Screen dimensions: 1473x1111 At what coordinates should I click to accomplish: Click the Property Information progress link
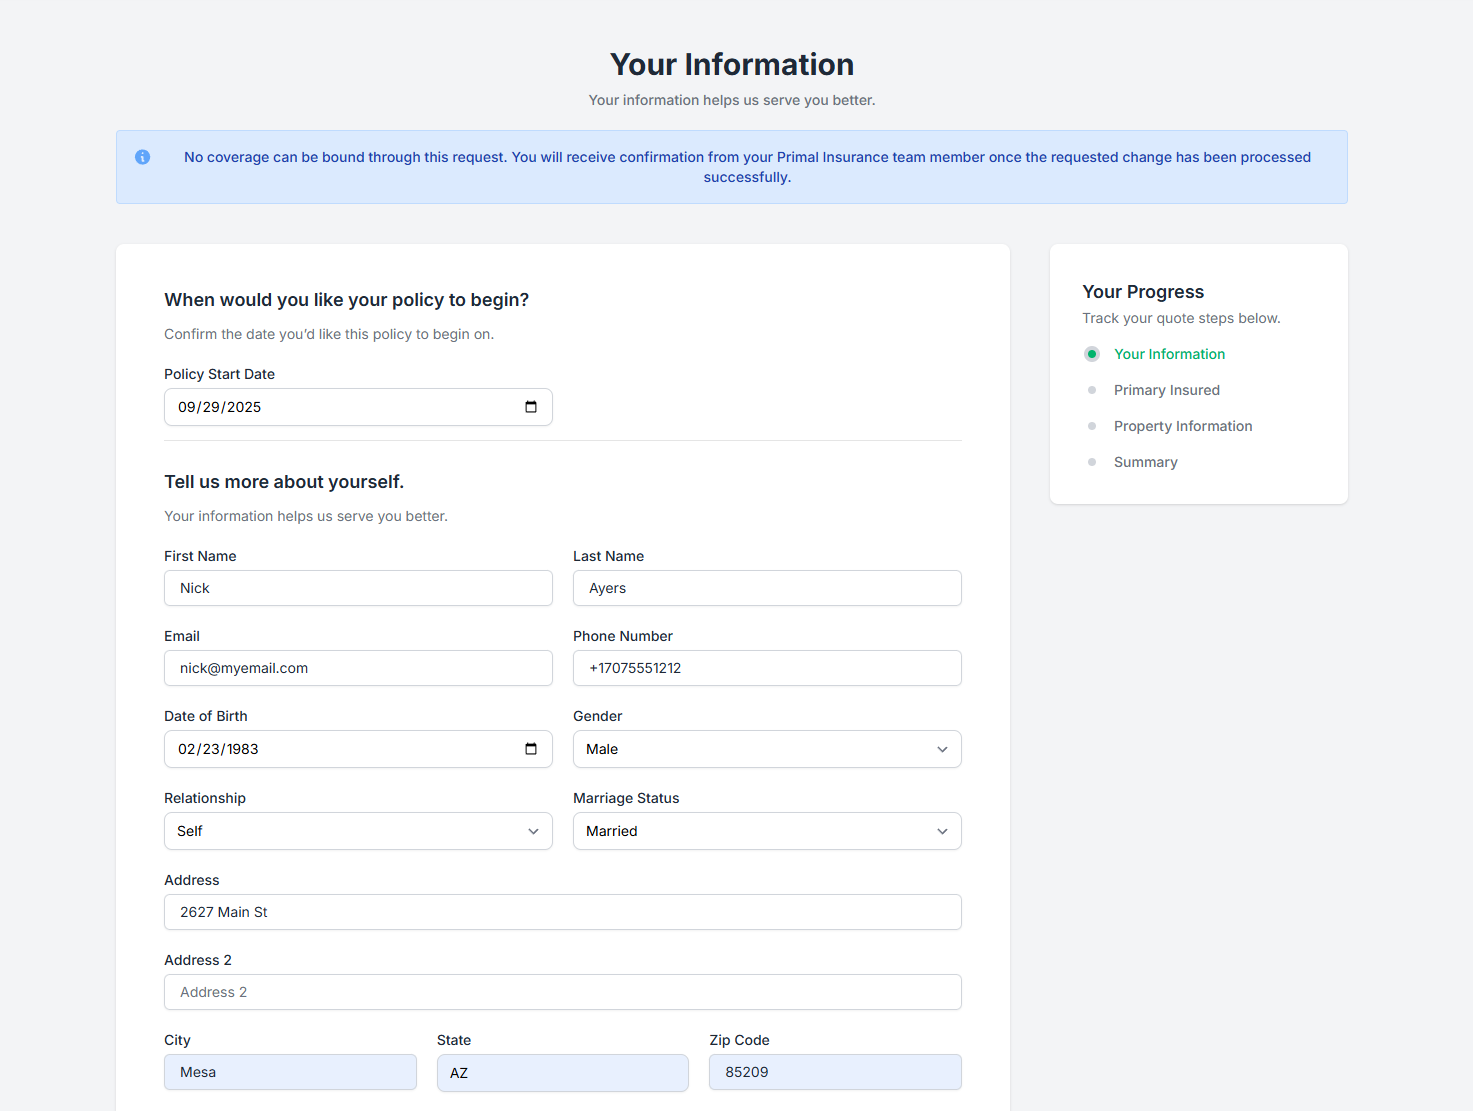coord(1182,426)
